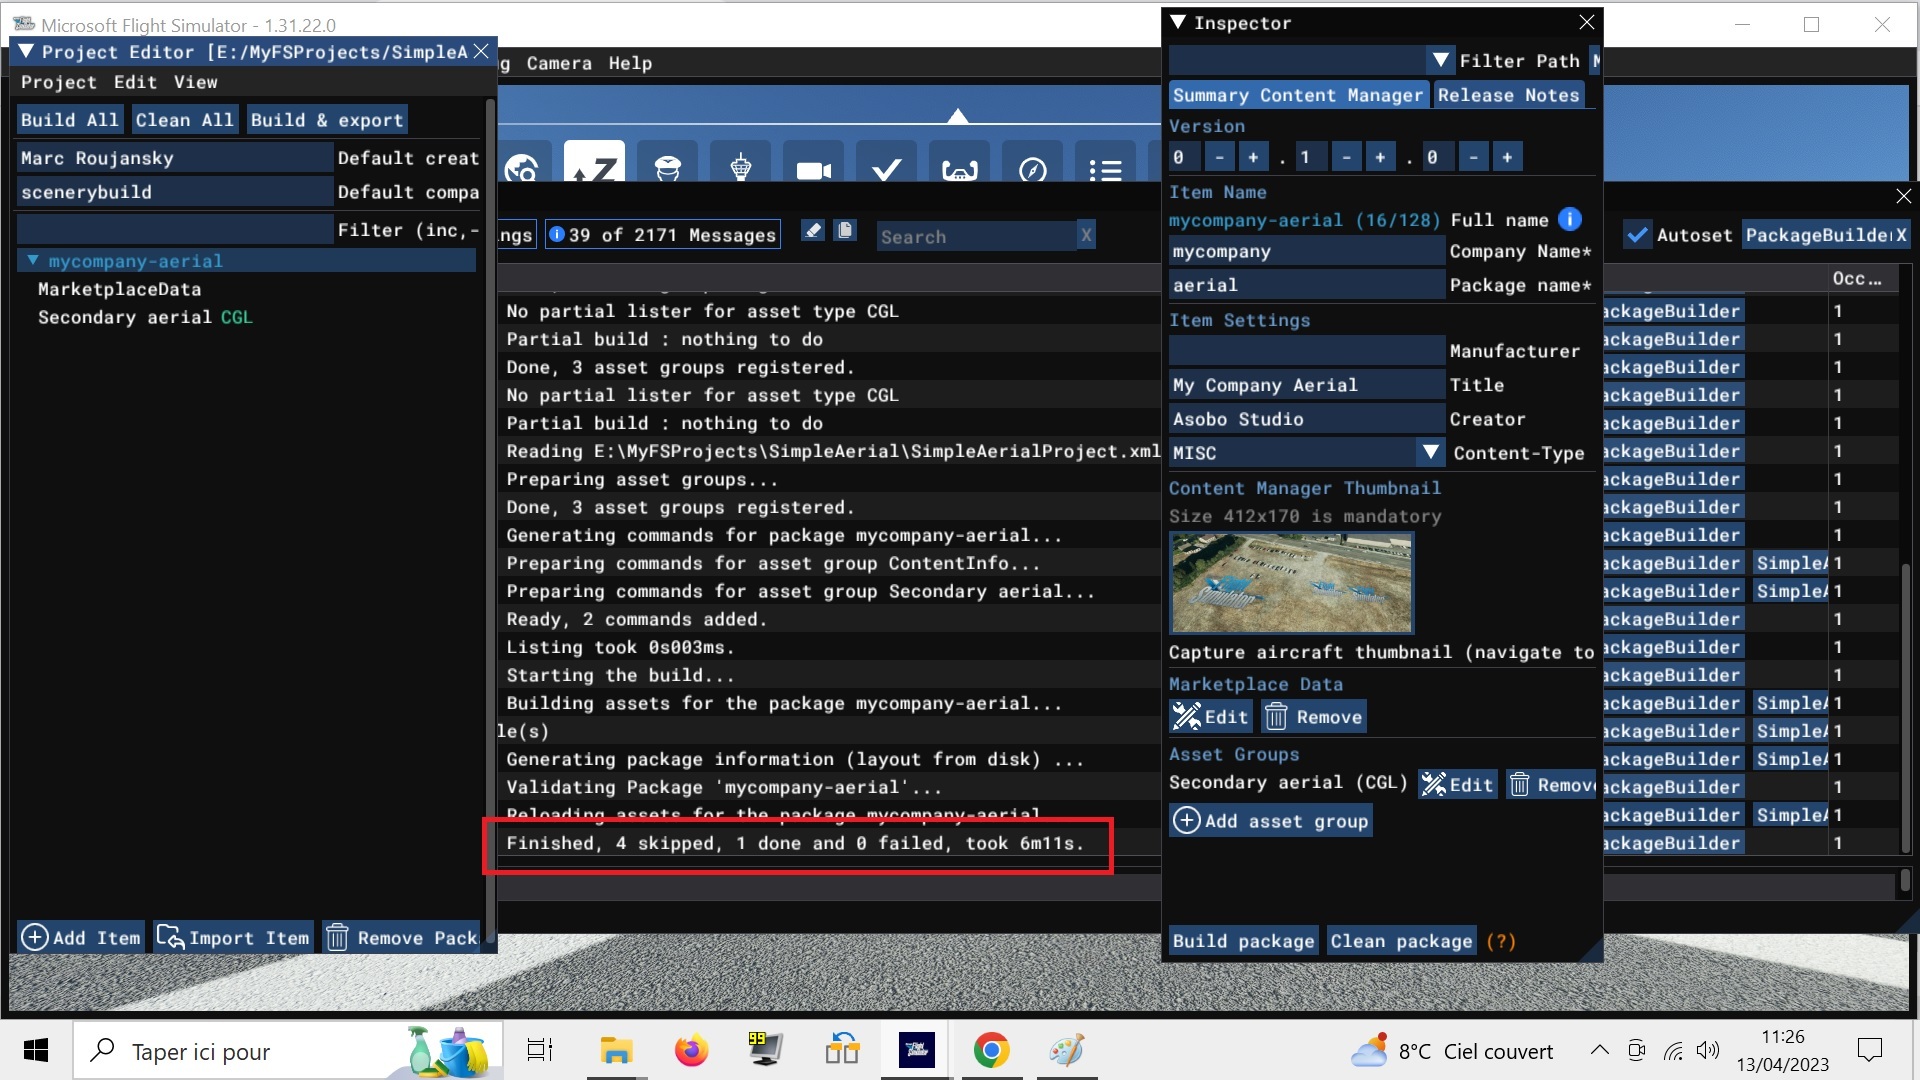This screenshot has width=1920, height=1080.
Task: Click the ATC control tower icon
Action: click(x=740, y=168)
